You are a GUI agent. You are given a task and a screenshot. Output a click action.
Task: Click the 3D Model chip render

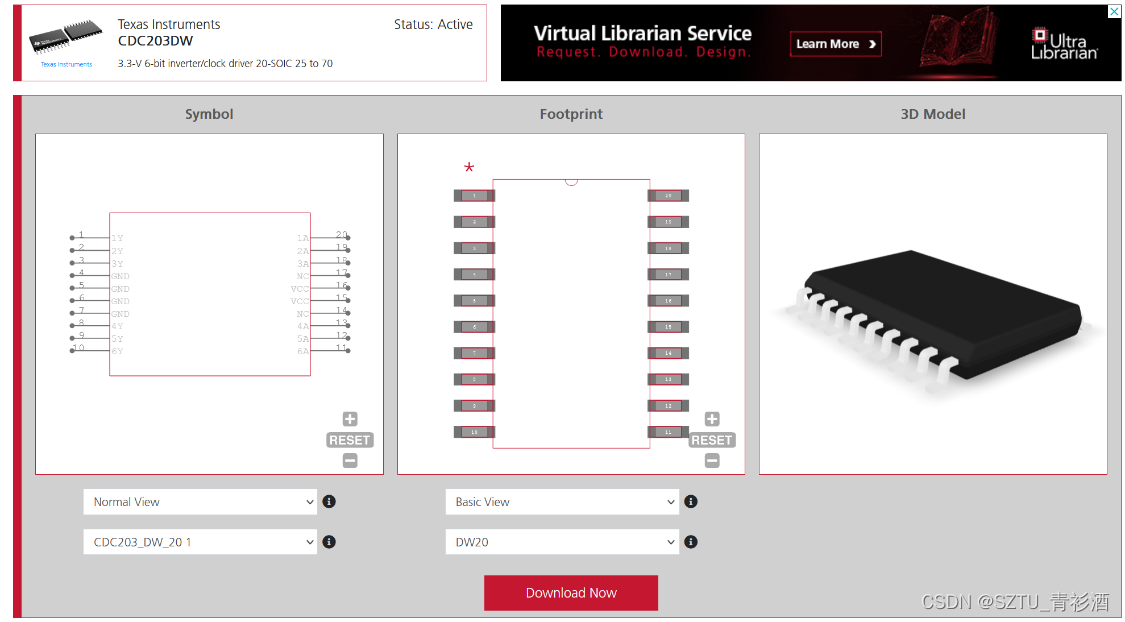click(x=932, y=315)
